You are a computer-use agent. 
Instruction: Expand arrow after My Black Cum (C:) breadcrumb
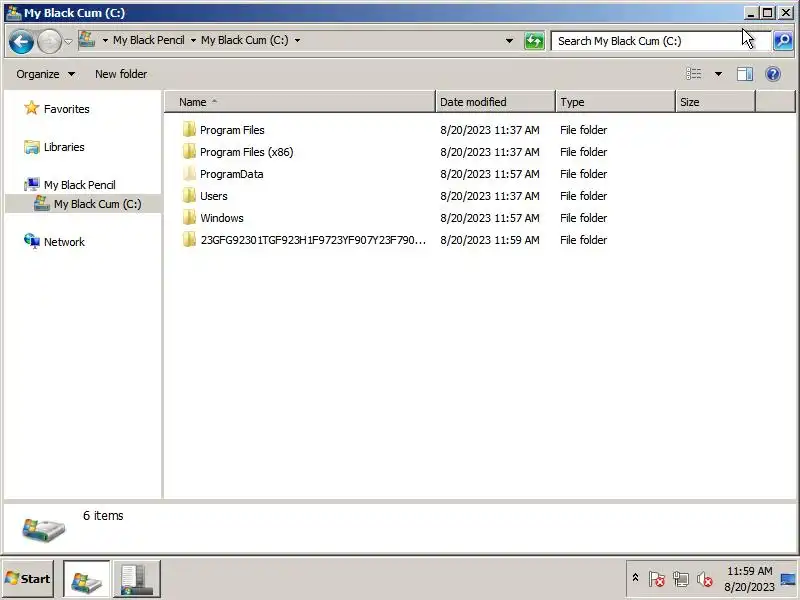tap(297, 40)
